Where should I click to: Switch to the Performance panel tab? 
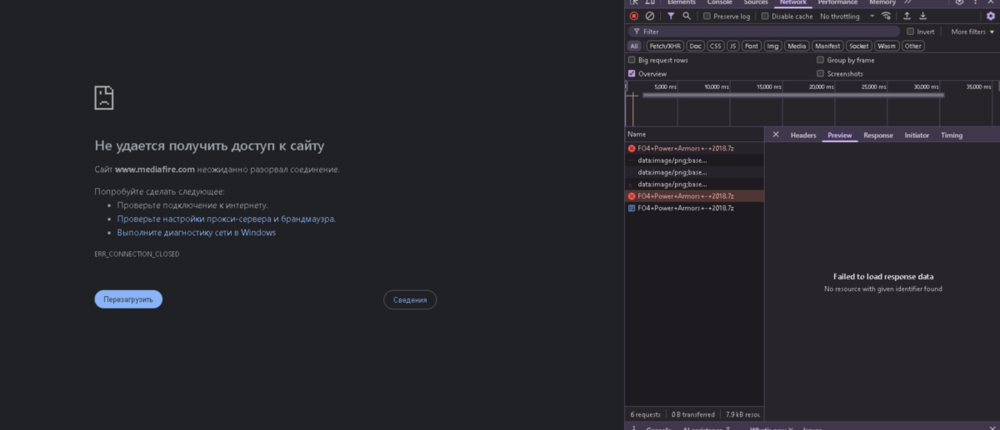(837, 3)
